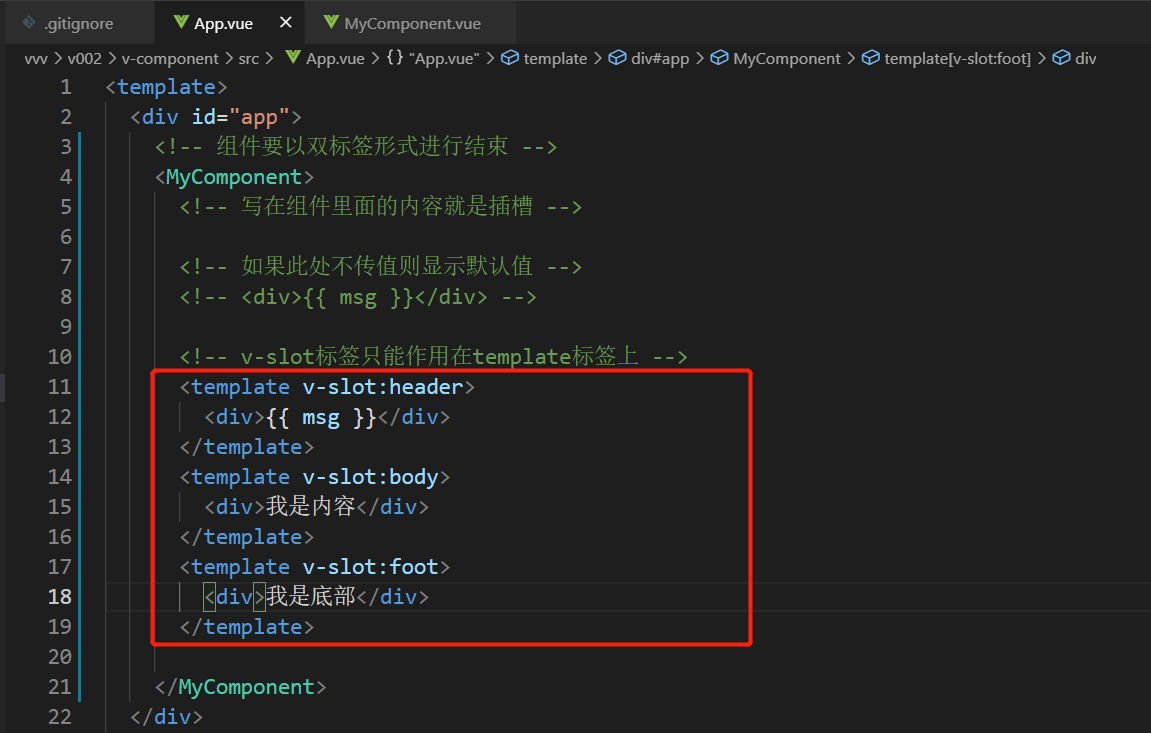The height and width of the screenshot is (733, 1151).
Task: Click the comment 组件要以双标签形式进行结束
Action: (356, 147)
